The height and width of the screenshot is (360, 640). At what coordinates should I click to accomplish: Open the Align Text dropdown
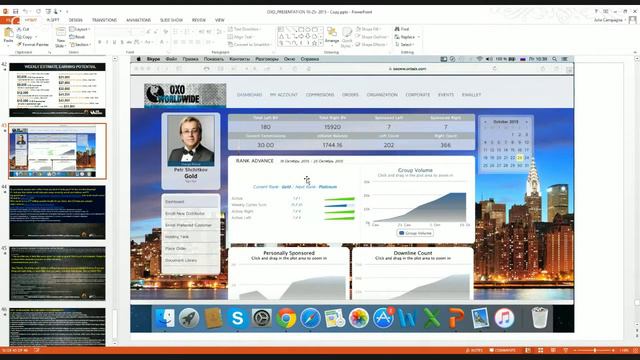[241, 37]
